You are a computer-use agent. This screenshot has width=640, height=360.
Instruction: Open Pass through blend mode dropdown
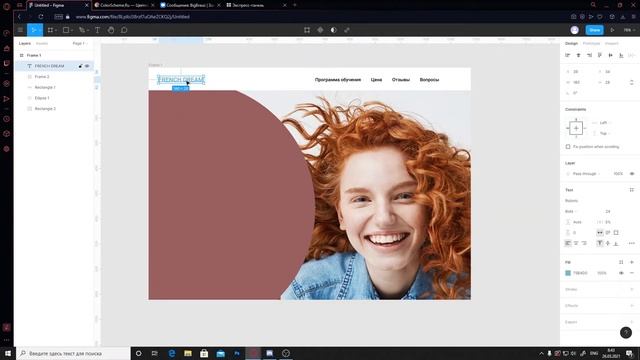[x=587, y=173]
